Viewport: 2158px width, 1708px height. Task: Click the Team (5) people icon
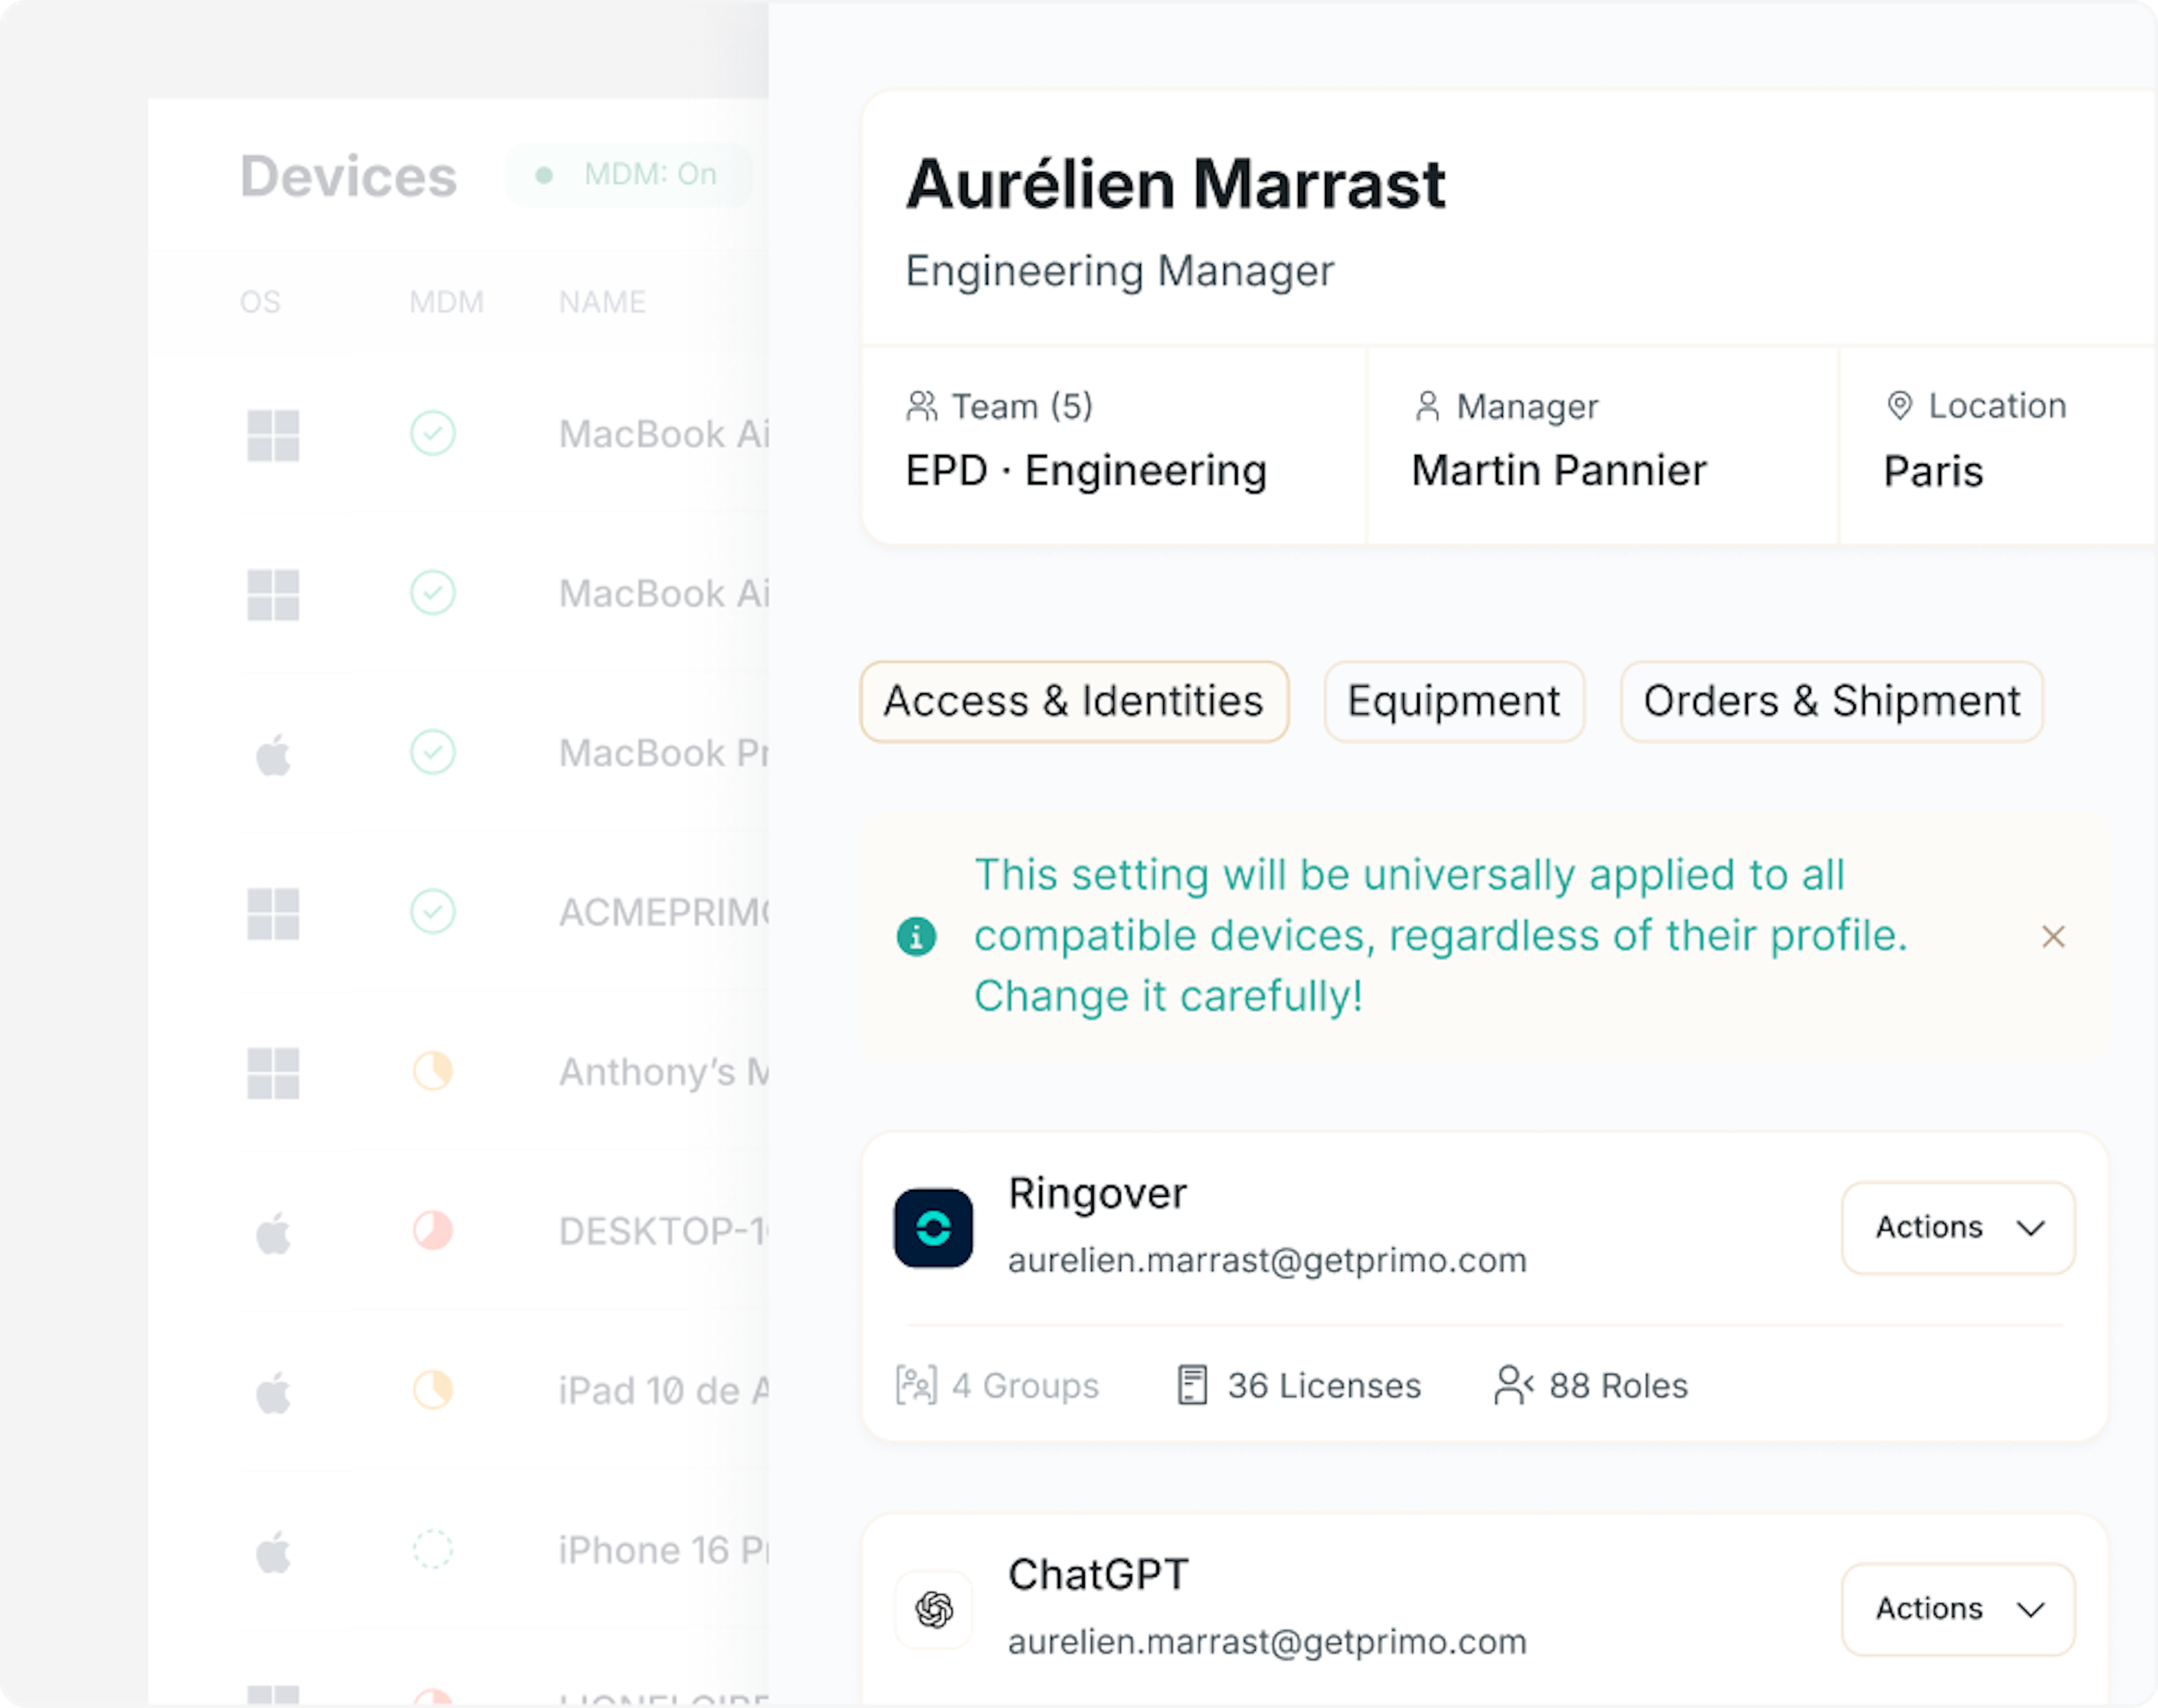point(921,406)
